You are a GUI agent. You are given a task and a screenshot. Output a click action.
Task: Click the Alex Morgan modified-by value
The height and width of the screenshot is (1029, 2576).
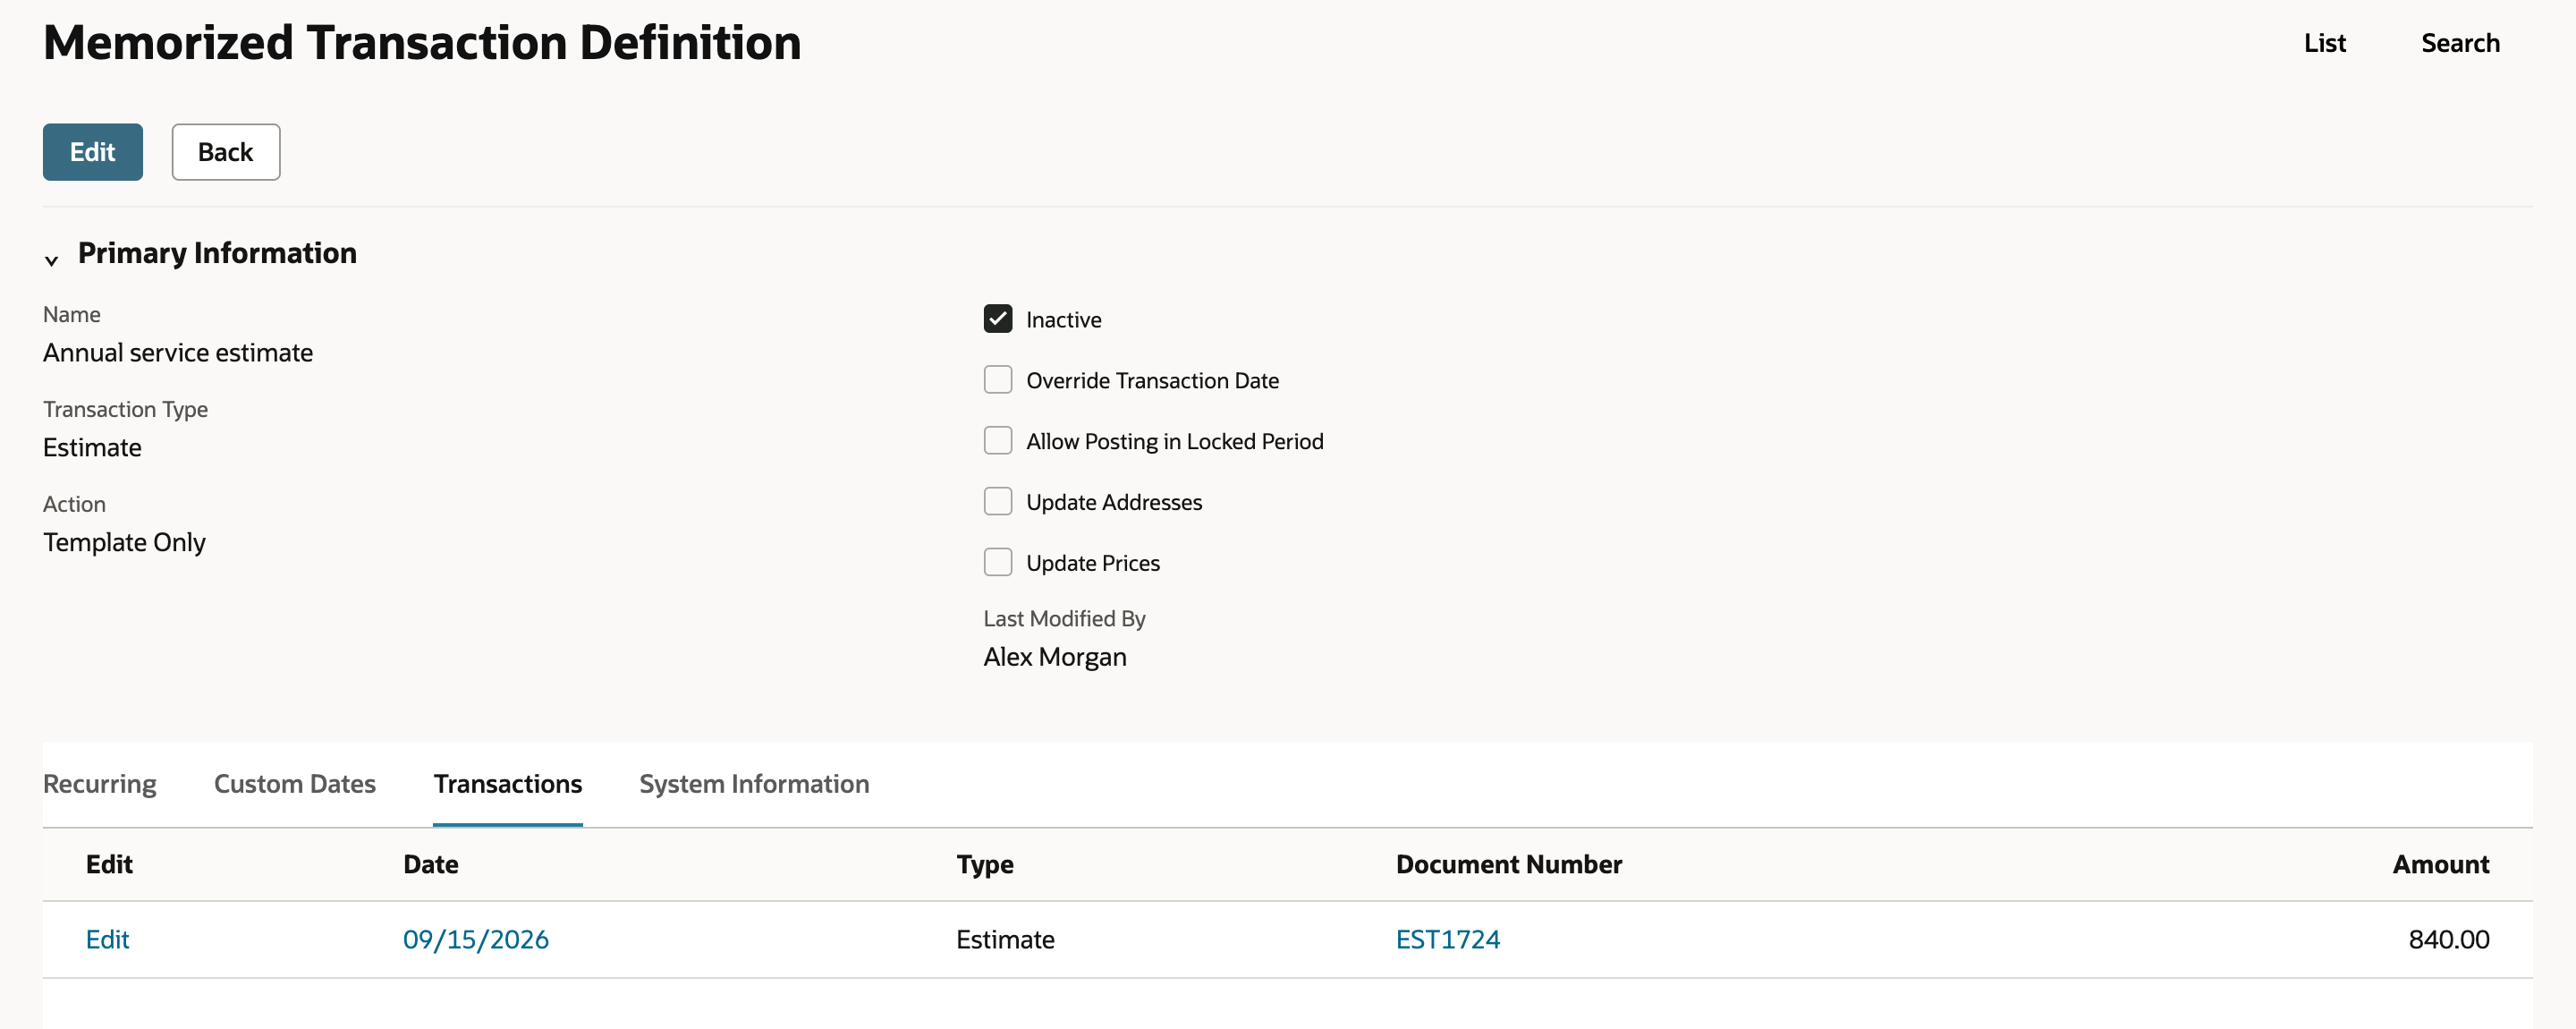click(1054, 657)
